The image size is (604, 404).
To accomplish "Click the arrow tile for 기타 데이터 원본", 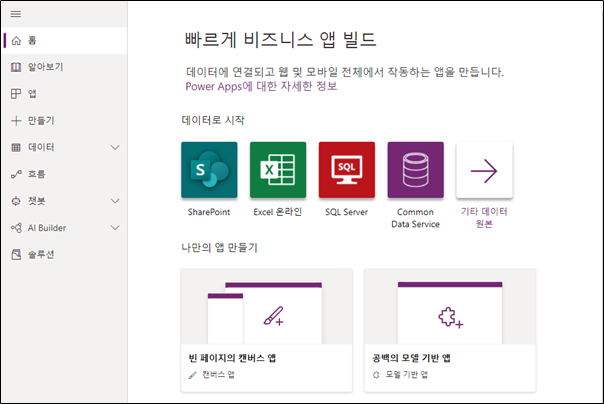I will tap(485, 170).
